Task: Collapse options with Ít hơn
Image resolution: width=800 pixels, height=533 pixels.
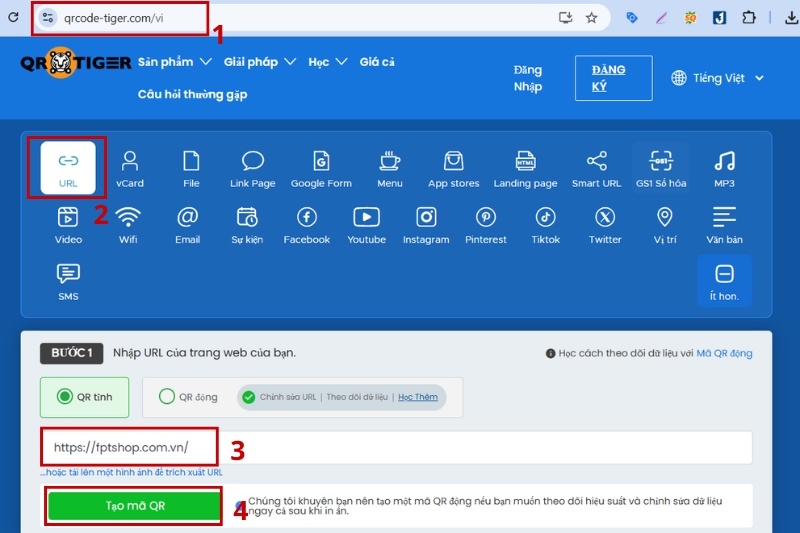Action: (x=724, y=281)
